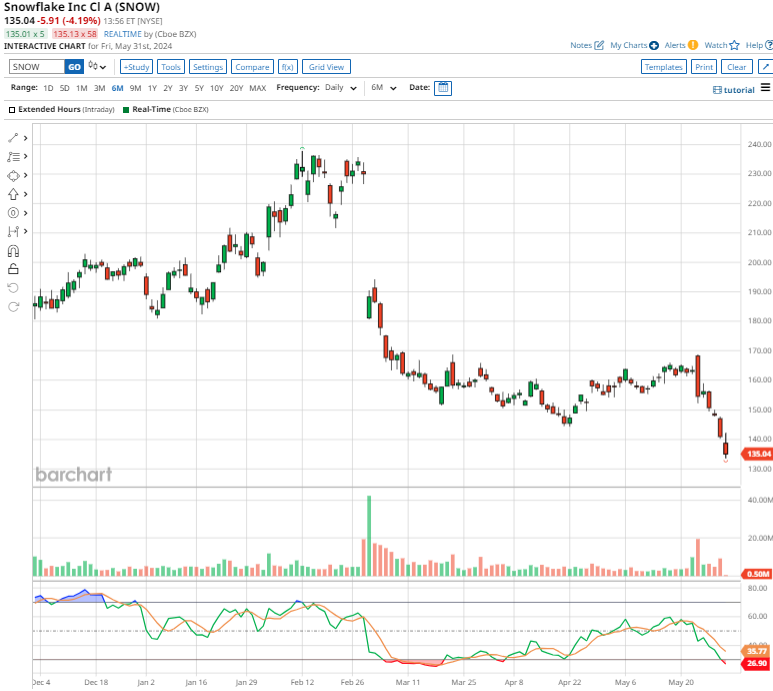The height and width of the screenshot is (691, 773).
Task: Click the Notes edit icon
Action: click(x=599, y=45)
